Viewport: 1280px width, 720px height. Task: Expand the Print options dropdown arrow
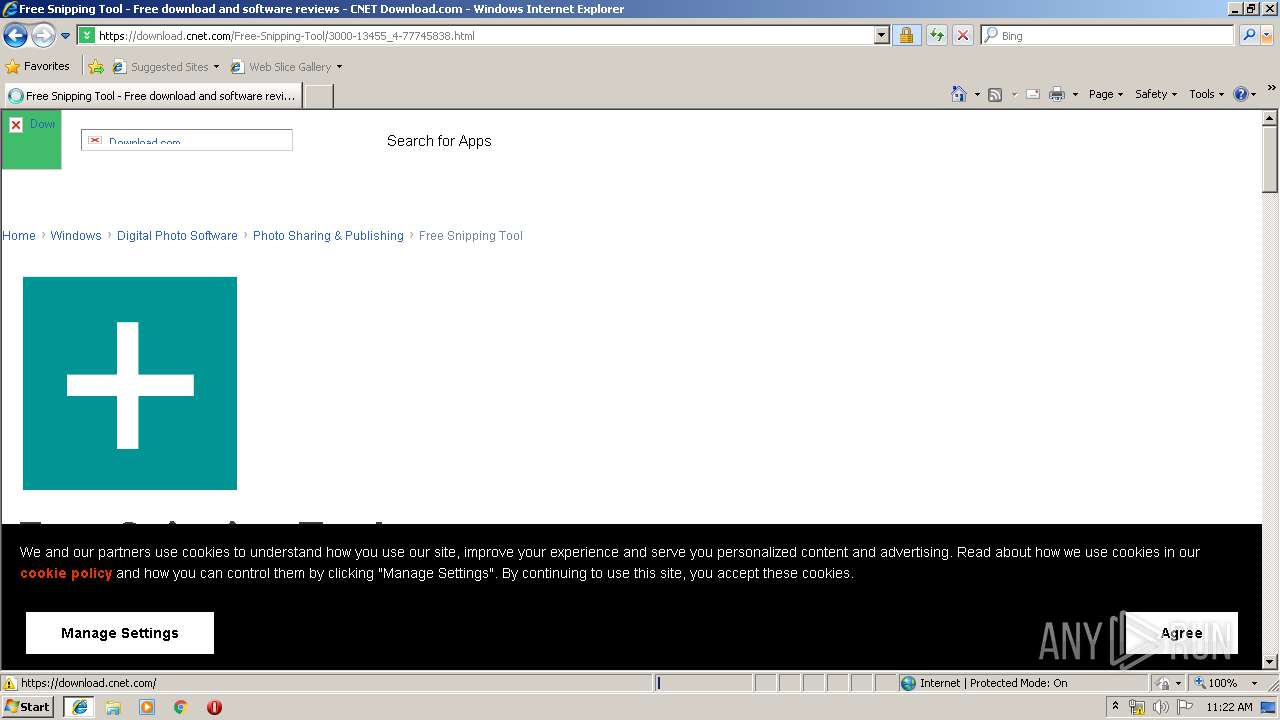[1075, 94]
